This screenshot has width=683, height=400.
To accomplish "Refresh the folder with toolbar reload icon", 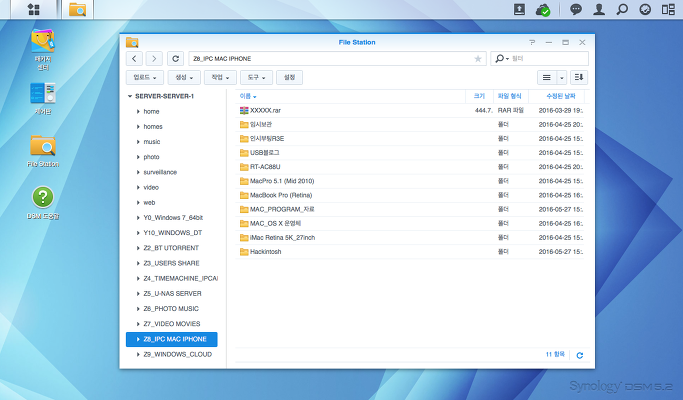I will tap(176, 58).
